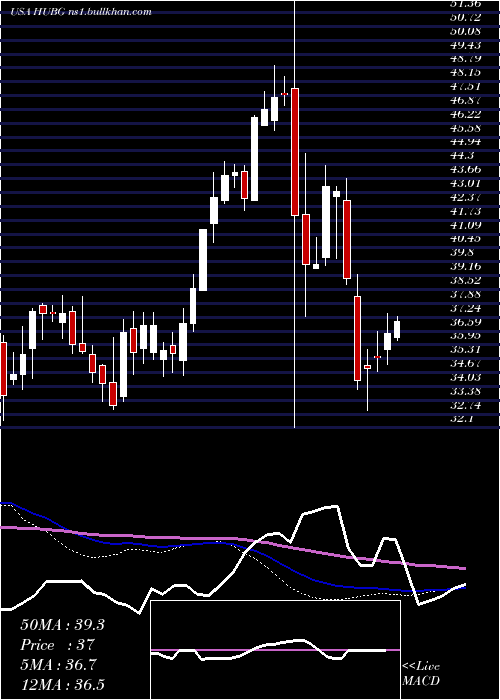The height and width of the screenshot is (700, 500).
Task: Click the Price : 37 readout
Action: click(58, 645)
